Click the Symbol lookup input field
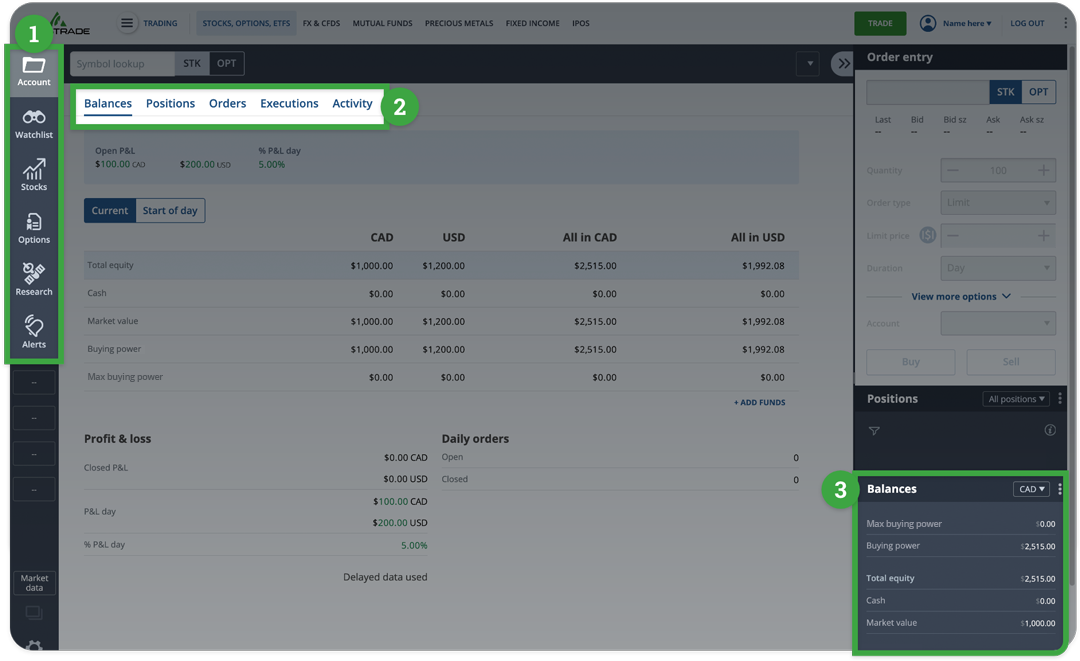The height and width of the screenshot is (661, 1080). (x=120, y=62)
